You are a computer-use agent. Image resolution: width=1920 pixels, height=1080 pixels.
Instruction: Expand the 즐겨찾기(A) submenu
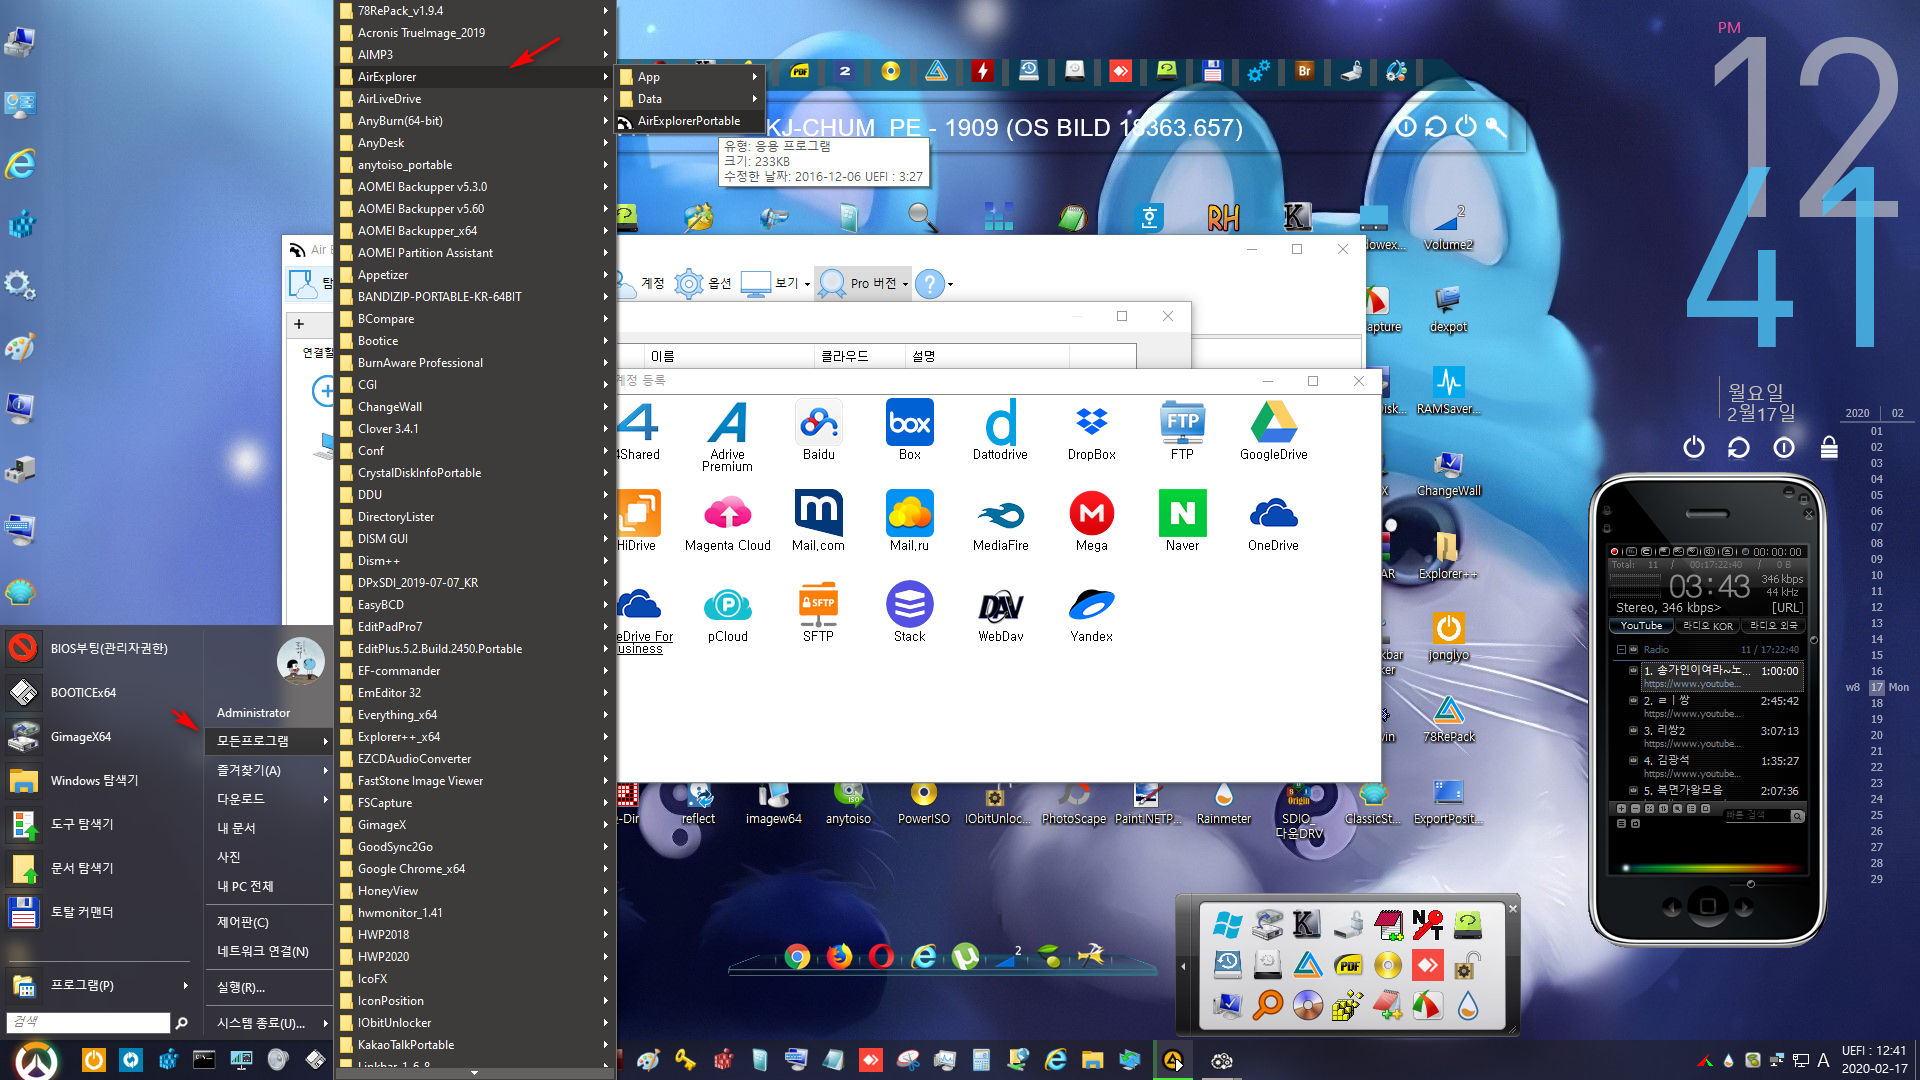(x=269, y=770)
